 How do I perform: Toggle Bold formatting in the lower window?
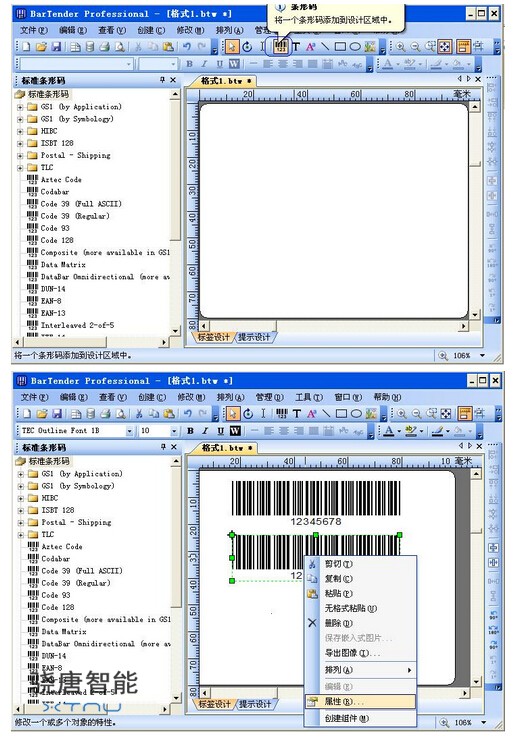190,430
